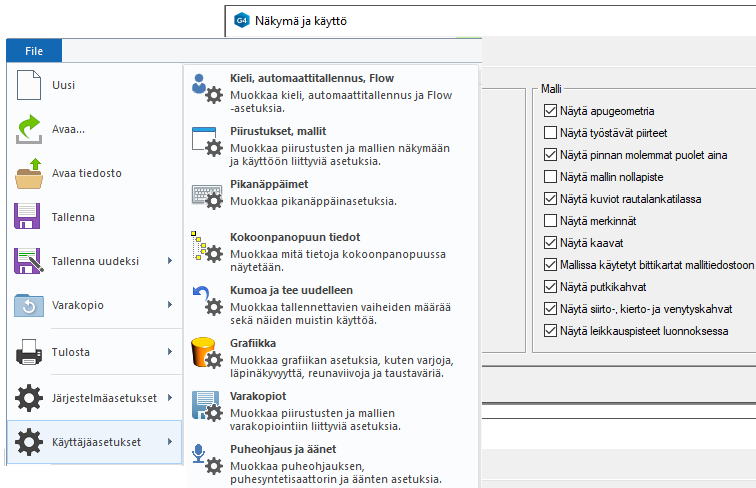The image size is (756, 488).
Task: Open Grafiikka settings via its icon
Action: pyautogui.click(x=205, y=352)
